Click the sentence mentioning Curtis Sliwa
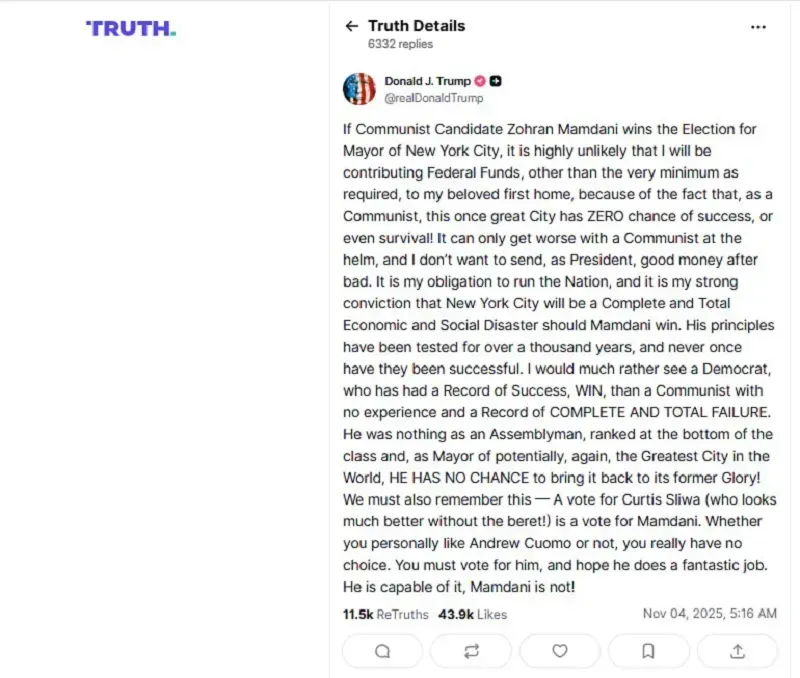This screenshot has height=678, width=800. (x=560, y=499)
